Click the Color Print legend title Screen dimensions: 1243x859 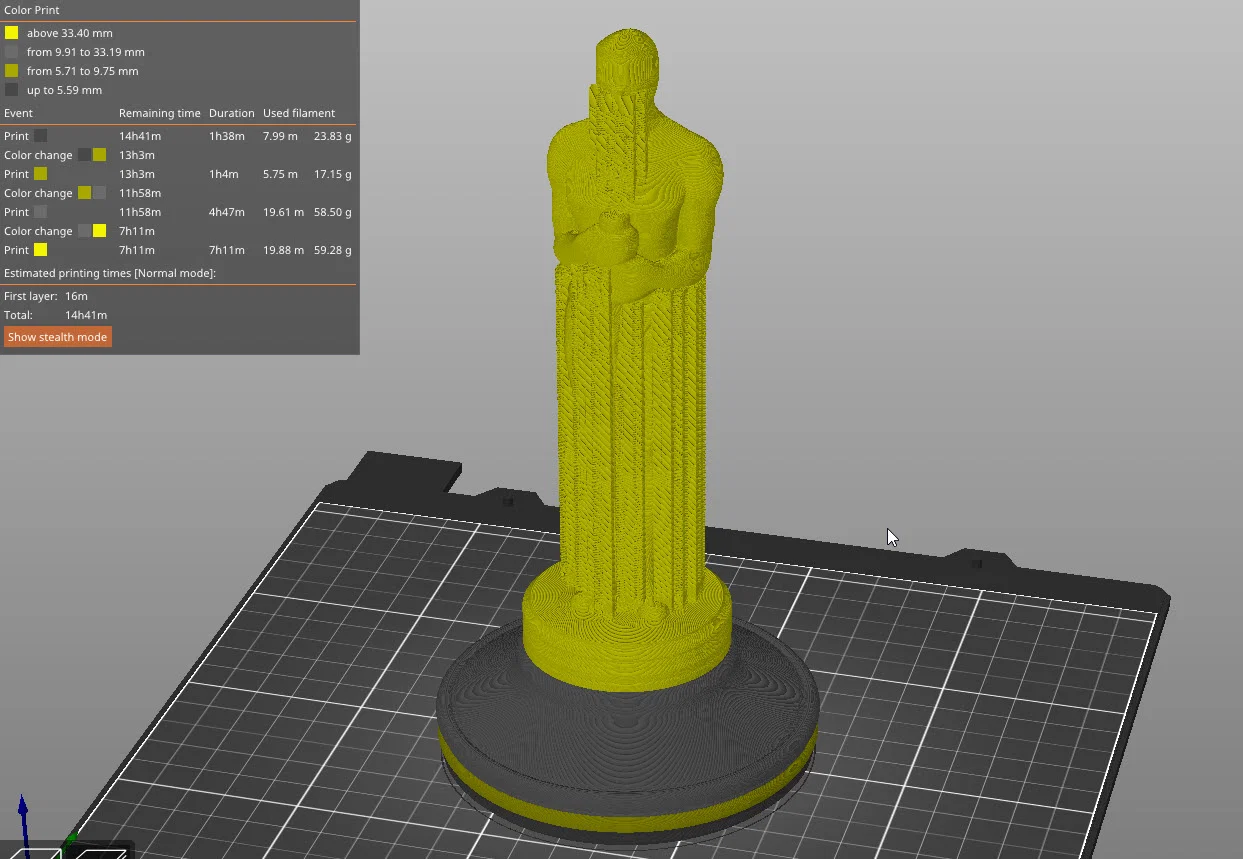tap(32, 10)
